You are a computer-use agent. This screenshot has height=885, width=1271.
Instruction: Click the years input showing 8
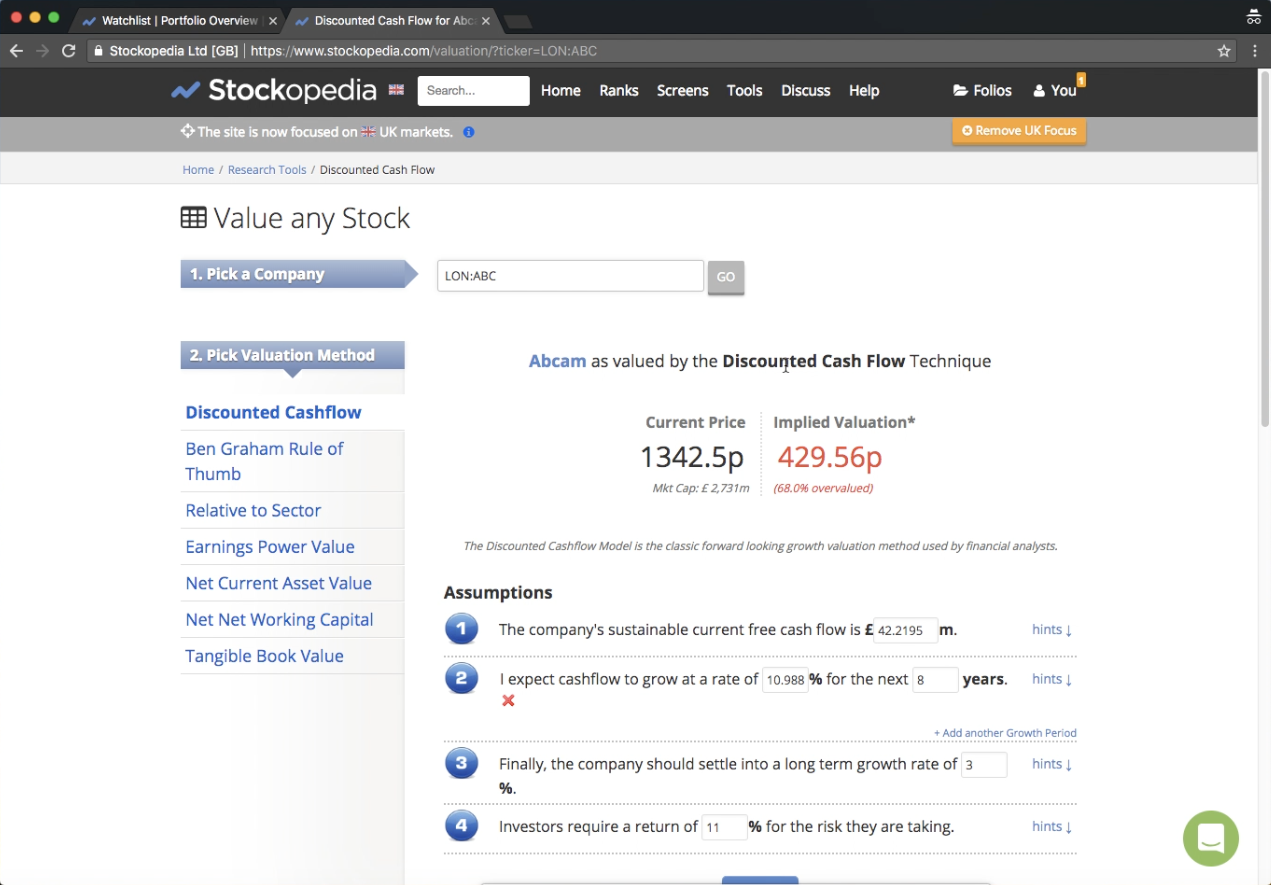coord(935,680)
